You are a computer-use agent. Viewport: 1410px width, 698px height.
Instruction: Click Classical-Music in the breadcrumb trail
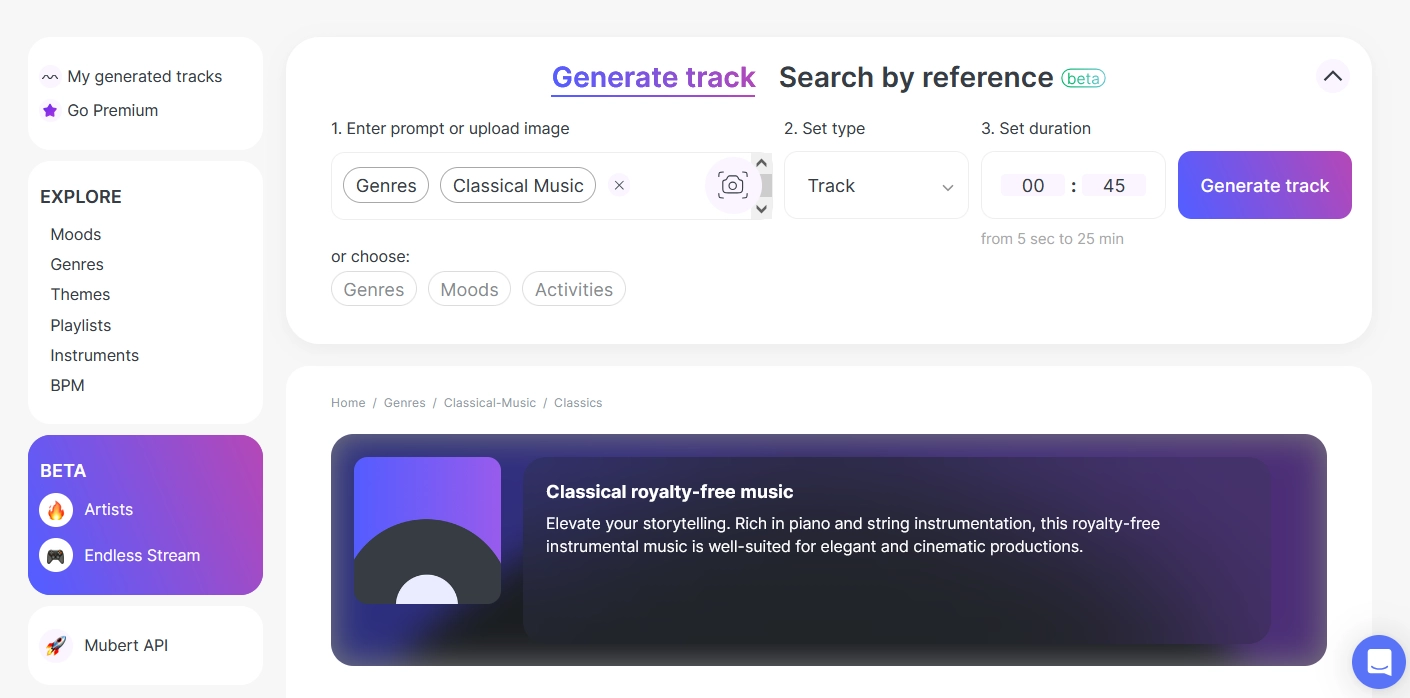489,403
